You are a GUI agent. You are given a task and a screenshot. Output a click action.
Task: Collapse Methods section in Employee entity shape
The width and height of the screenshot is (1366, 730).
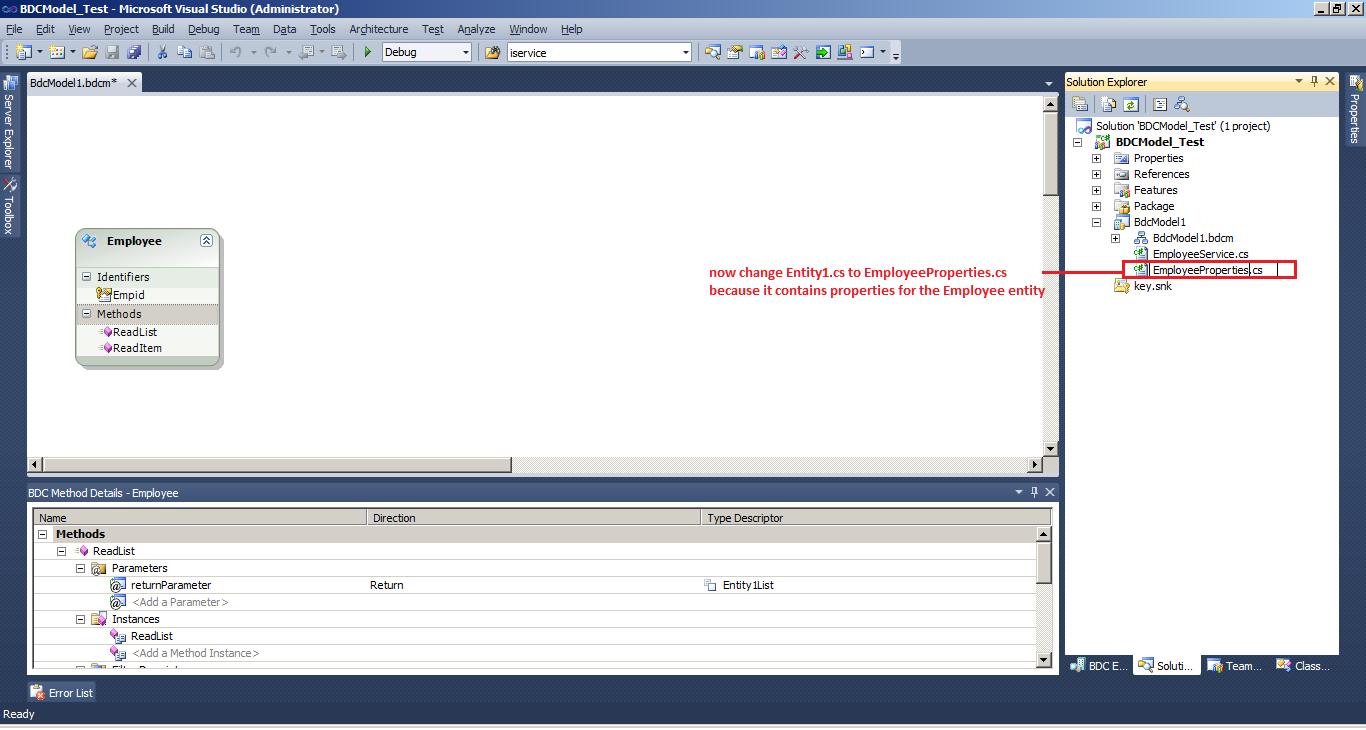click(86, 314)
